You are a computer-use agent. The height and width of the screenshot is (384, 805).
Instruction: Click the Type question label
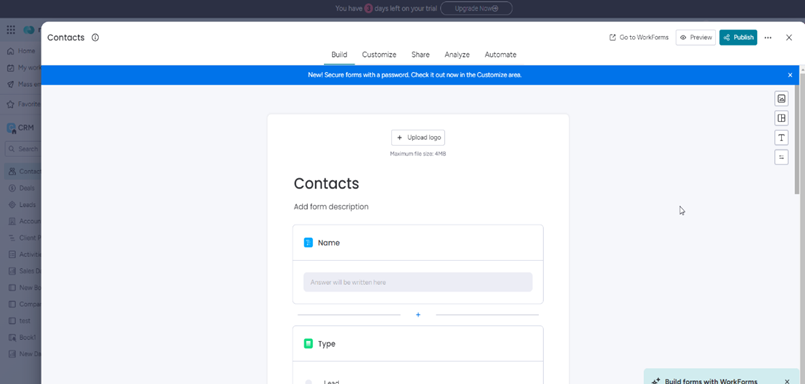[x=327, y=344]
